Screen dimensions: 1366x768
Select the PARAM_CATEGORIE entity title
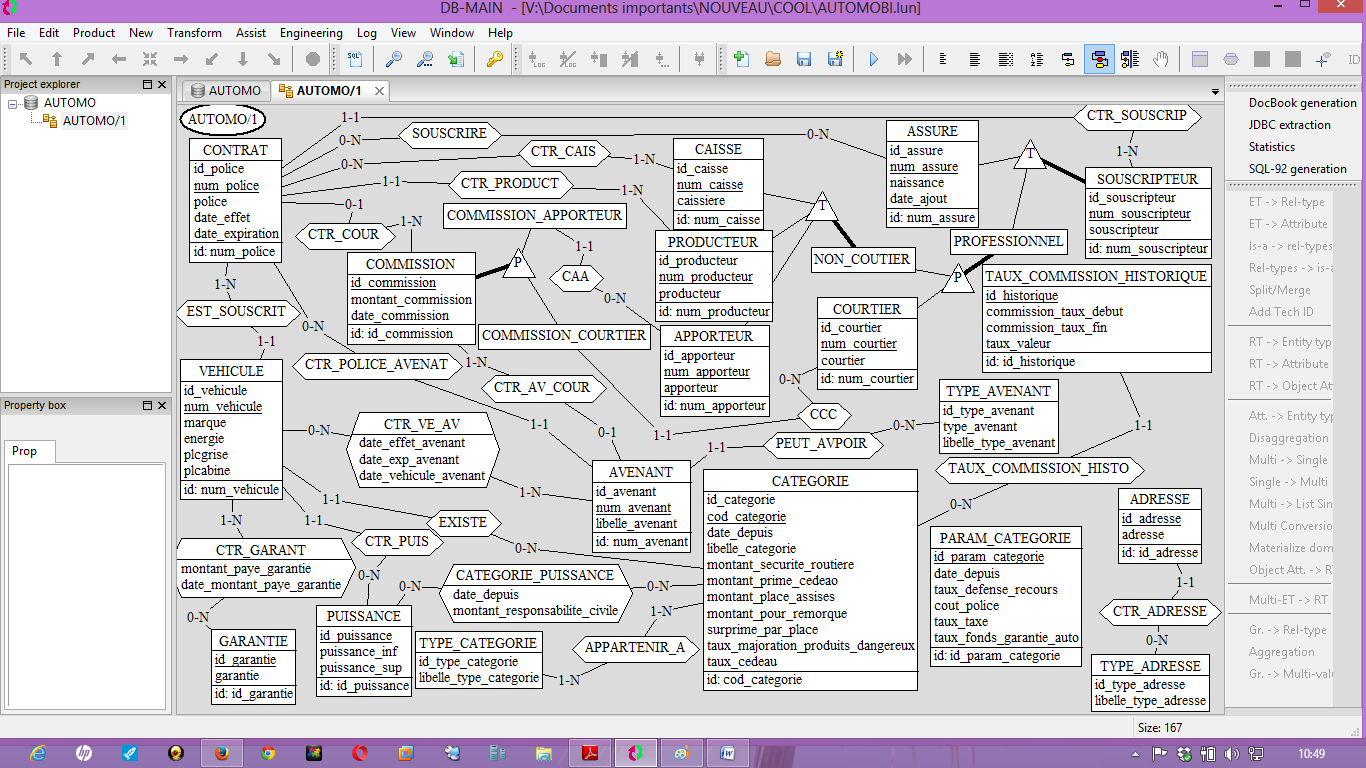point(1005,538)
